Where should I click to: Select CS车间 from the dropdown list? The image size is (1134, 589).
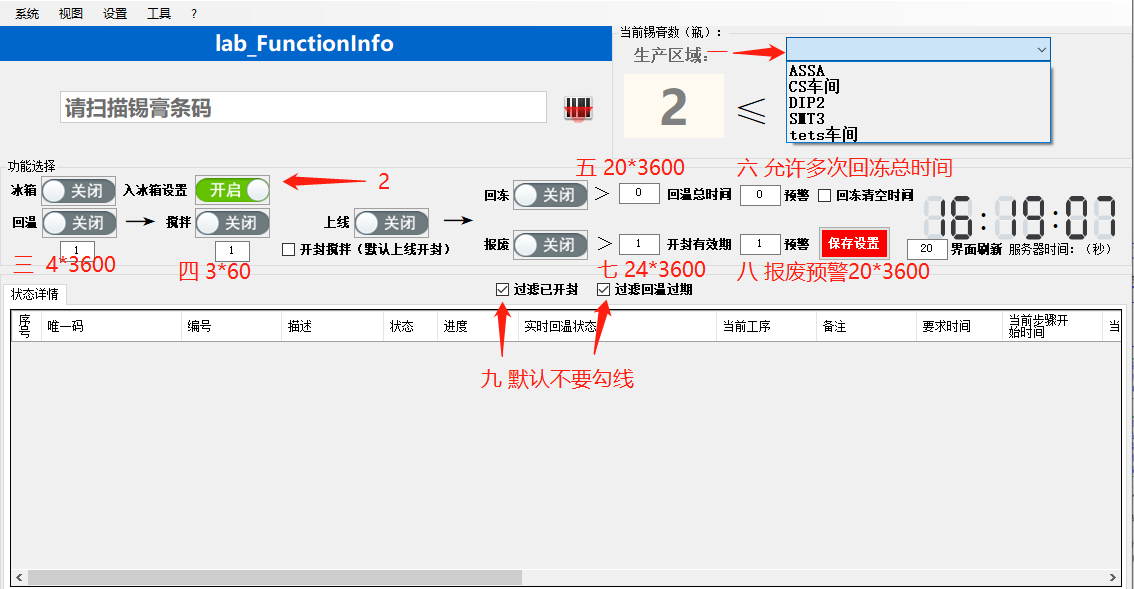pos(814,87)
